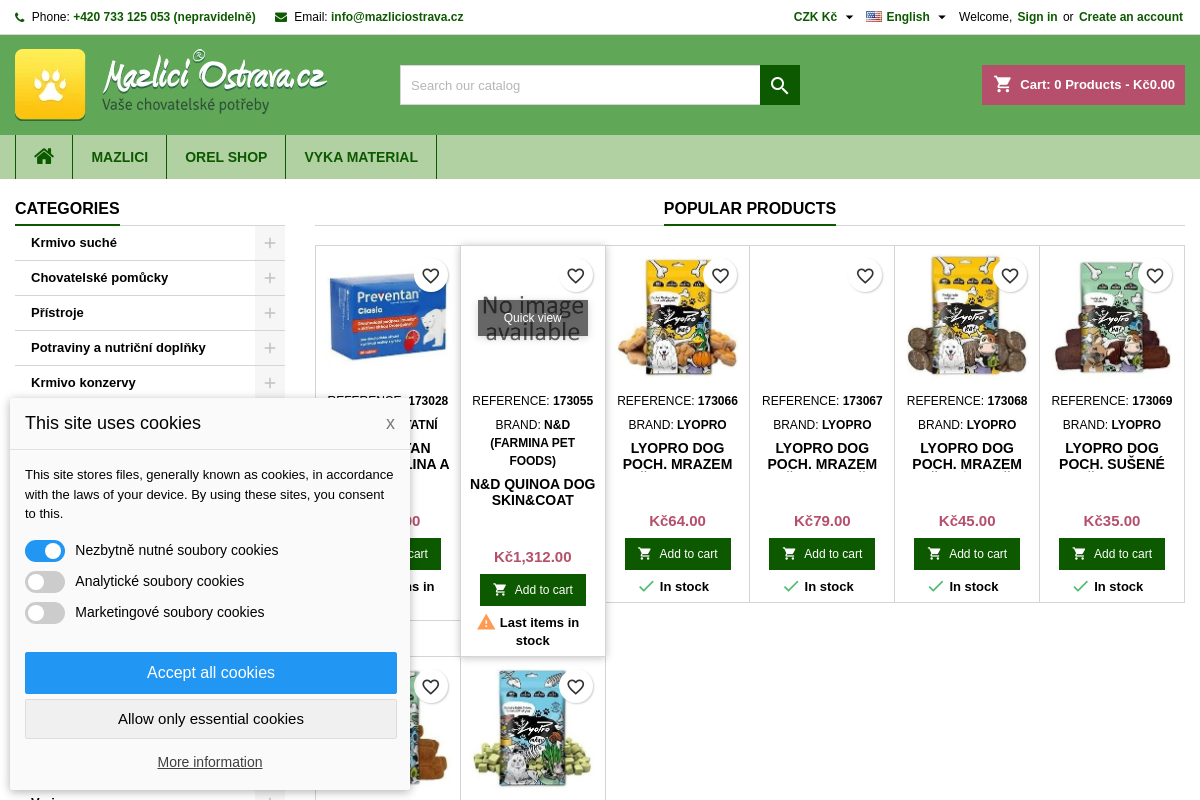Click Allow only essential cookies button
1200x800 pixels.
pyautogui.click(x=211, y=719)
